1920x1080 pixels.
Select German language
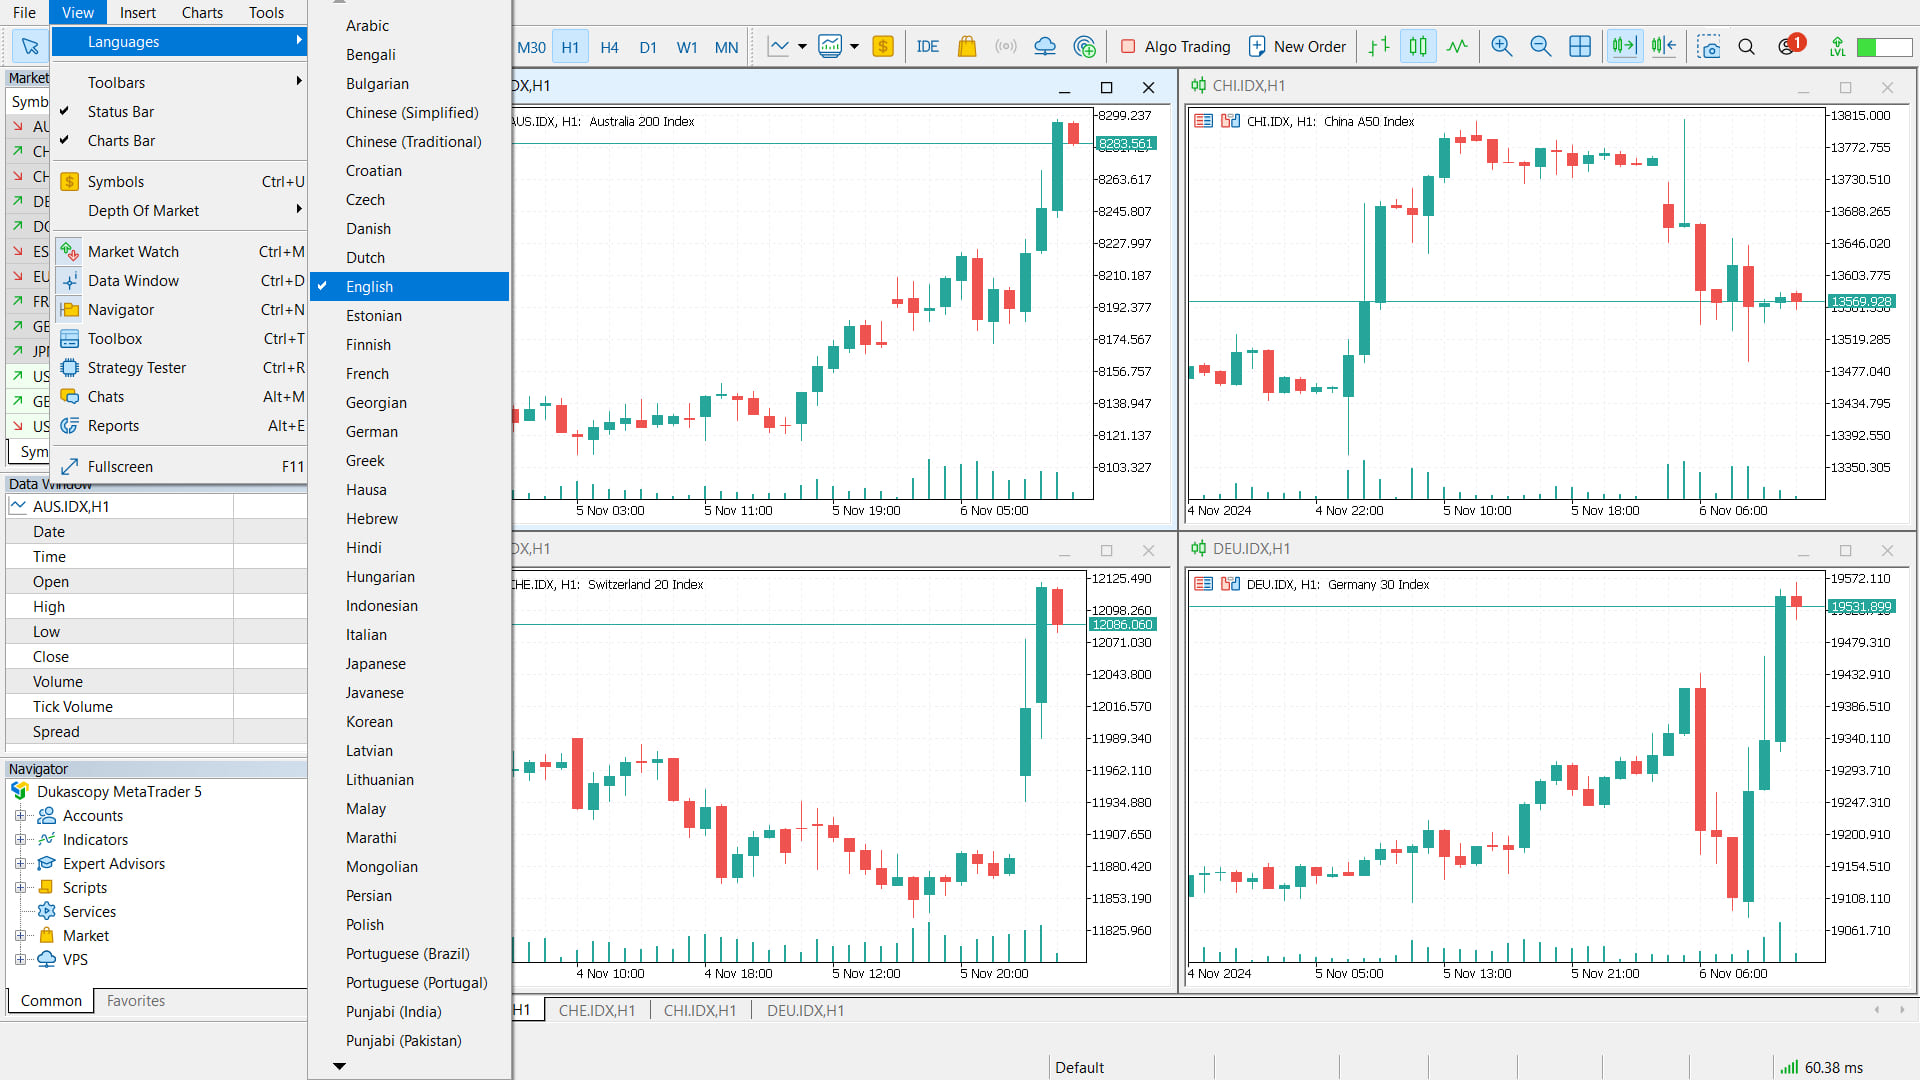[410, 432]
